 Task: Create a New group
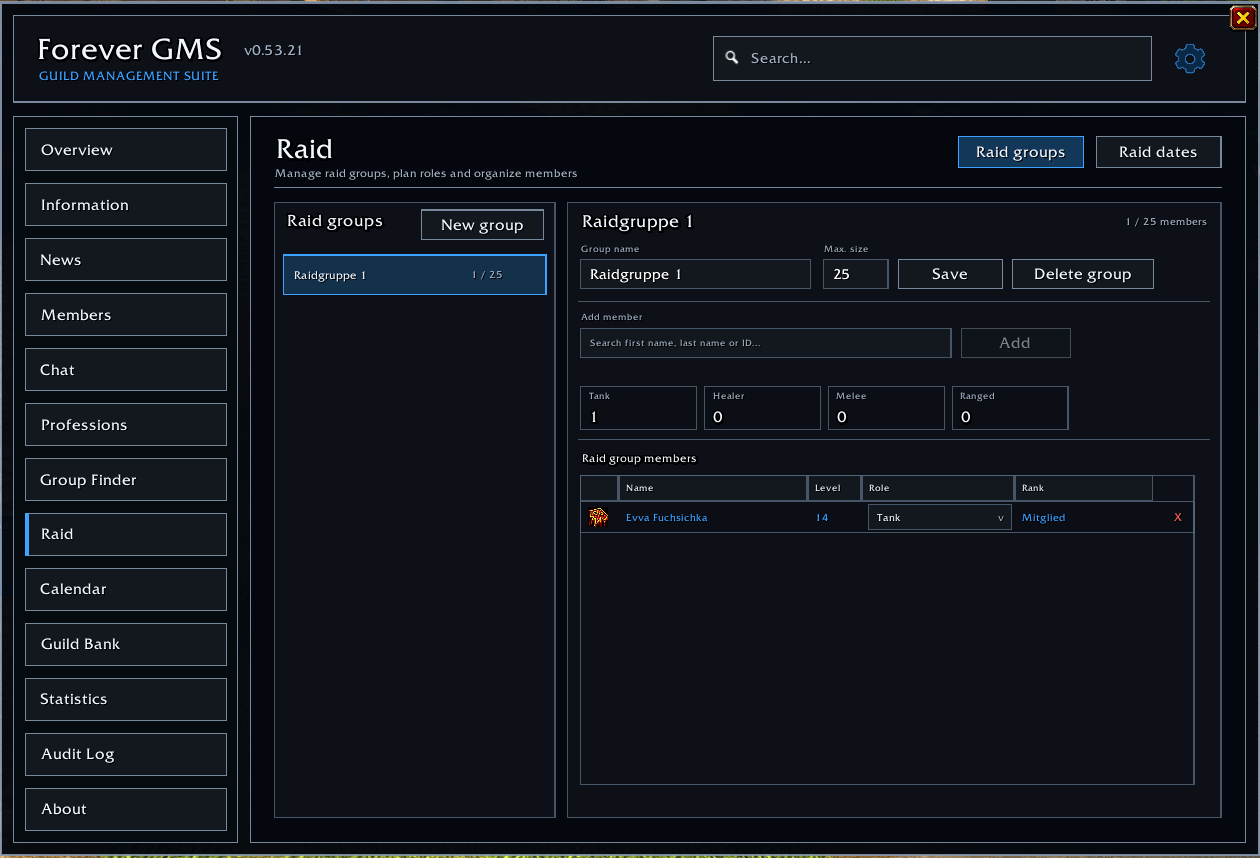click(x=482, y=225)
